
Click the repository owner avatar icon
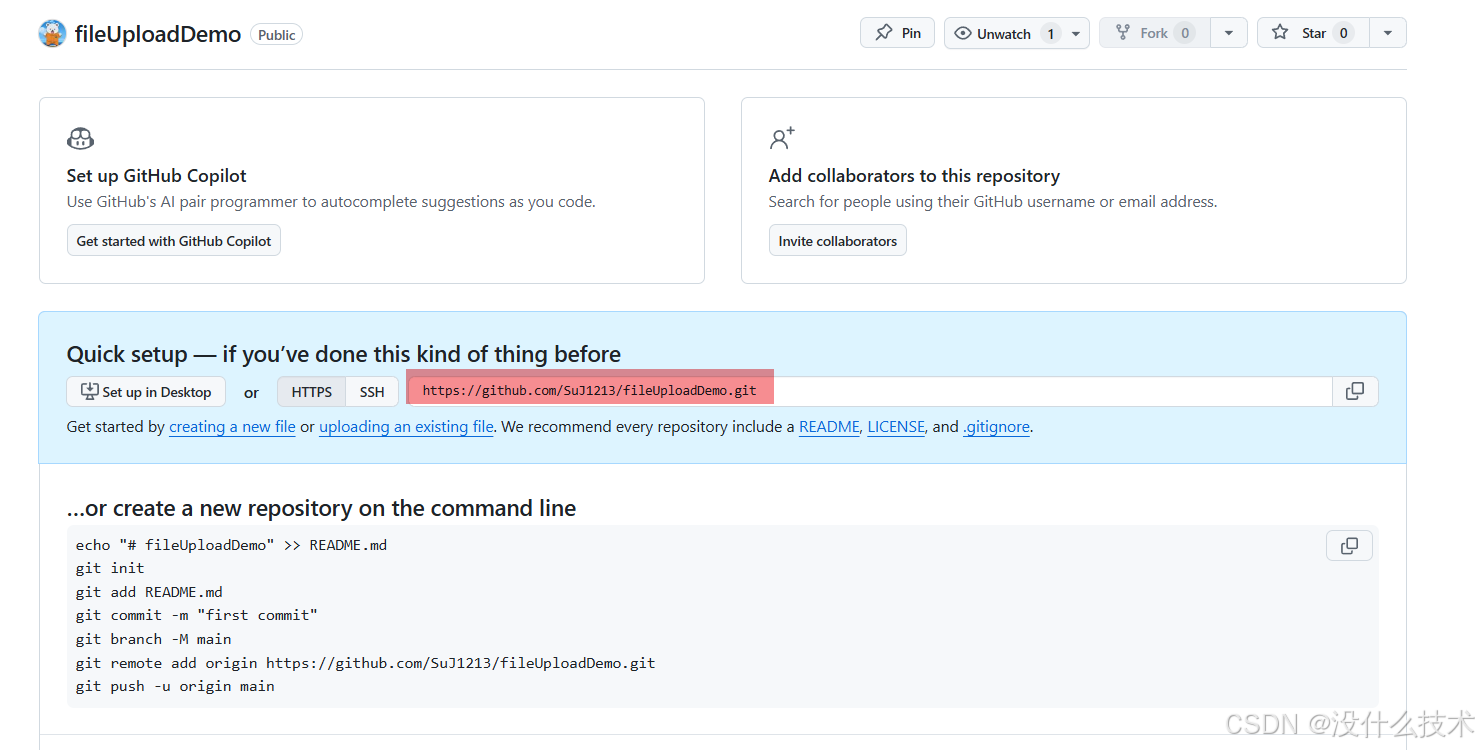(x=52, y=34)
